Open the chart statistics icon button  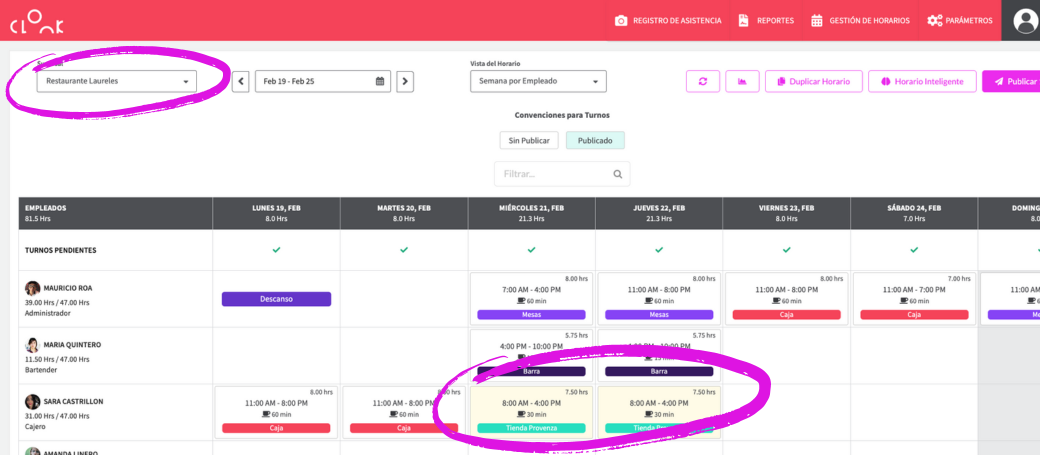tap(742, 81)
